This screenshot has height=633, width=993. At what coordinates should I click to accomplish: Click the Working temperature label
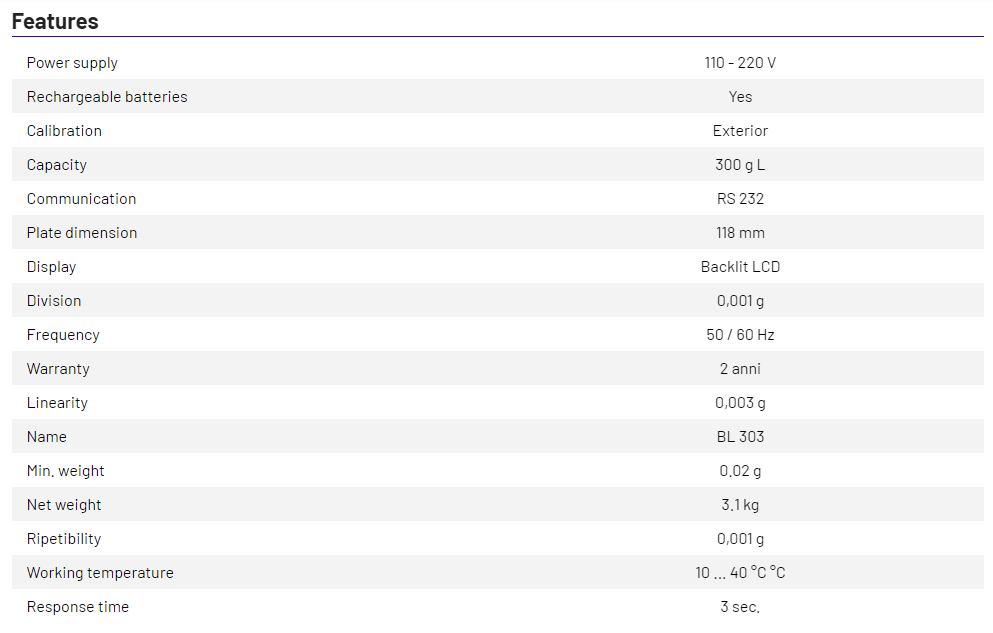[100, 573]
